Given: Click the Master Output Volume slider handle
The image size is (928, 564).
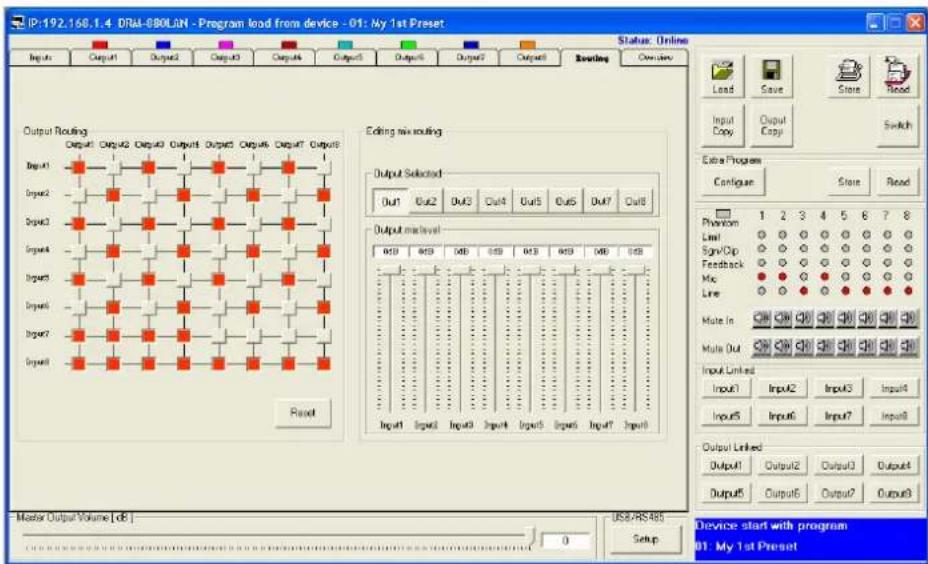Looking at the screenshot, I should (532, 537).
